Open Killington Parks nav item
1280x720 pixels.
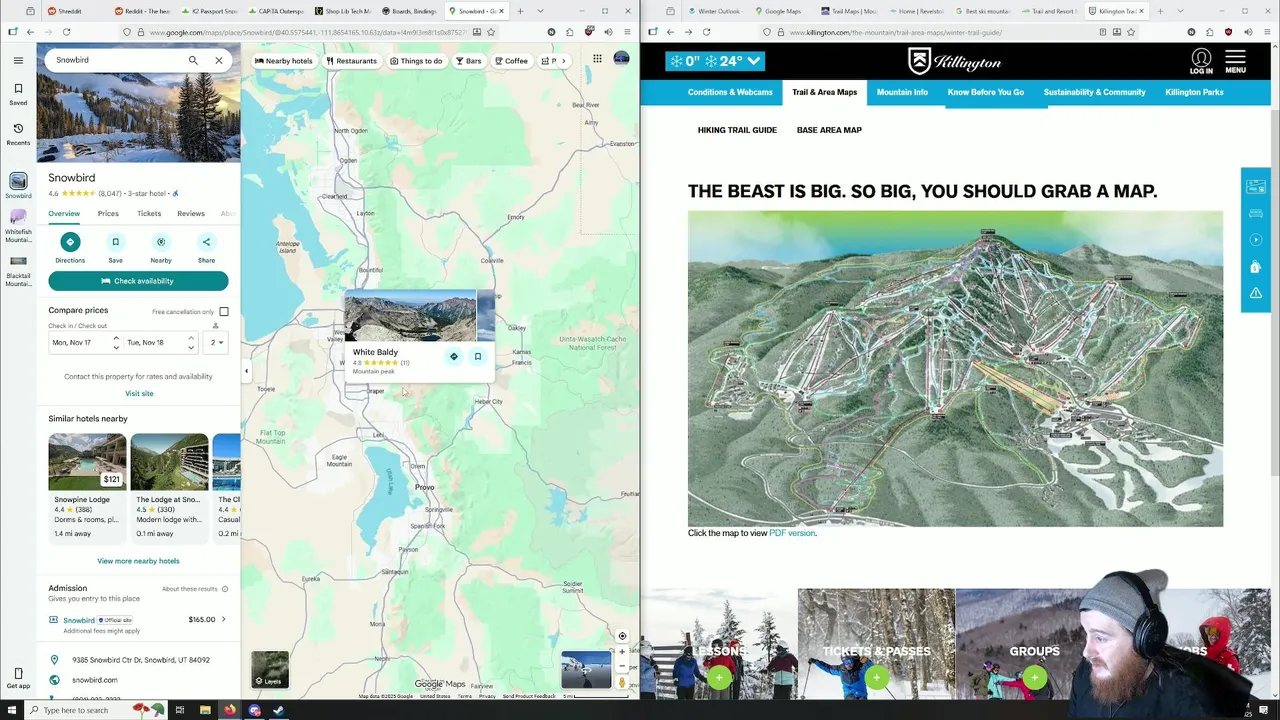click(1194, 92)
